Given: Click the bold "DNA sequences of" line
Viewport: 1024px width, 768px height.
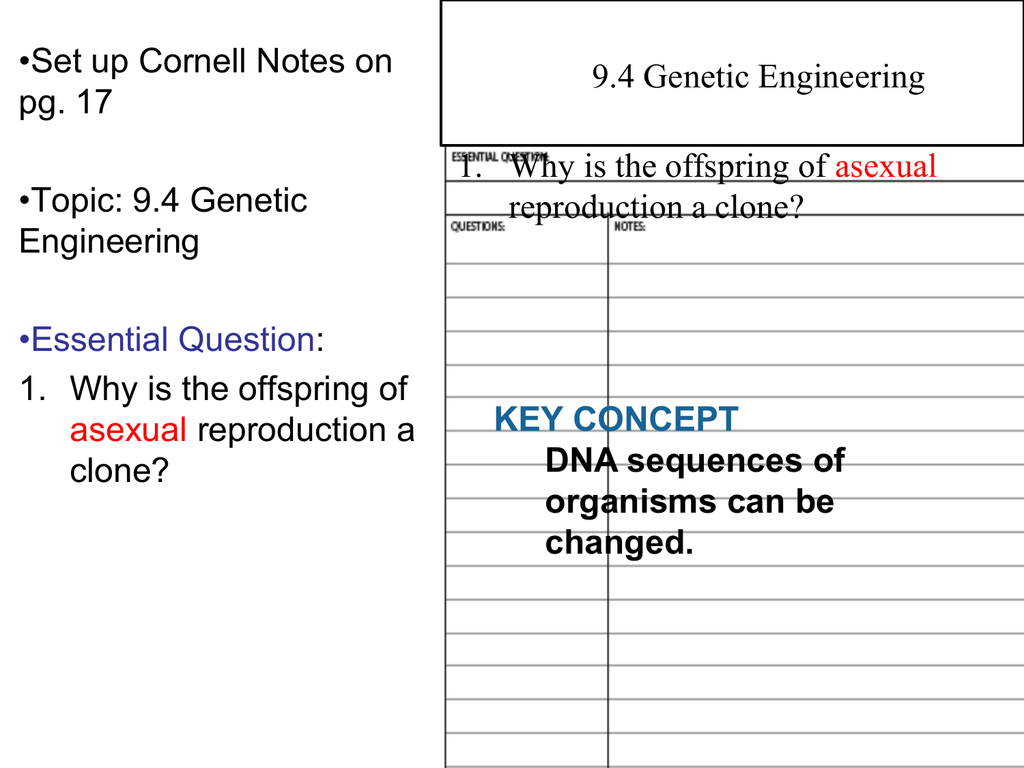Looking at the screenshot, I should coord(694,461).
